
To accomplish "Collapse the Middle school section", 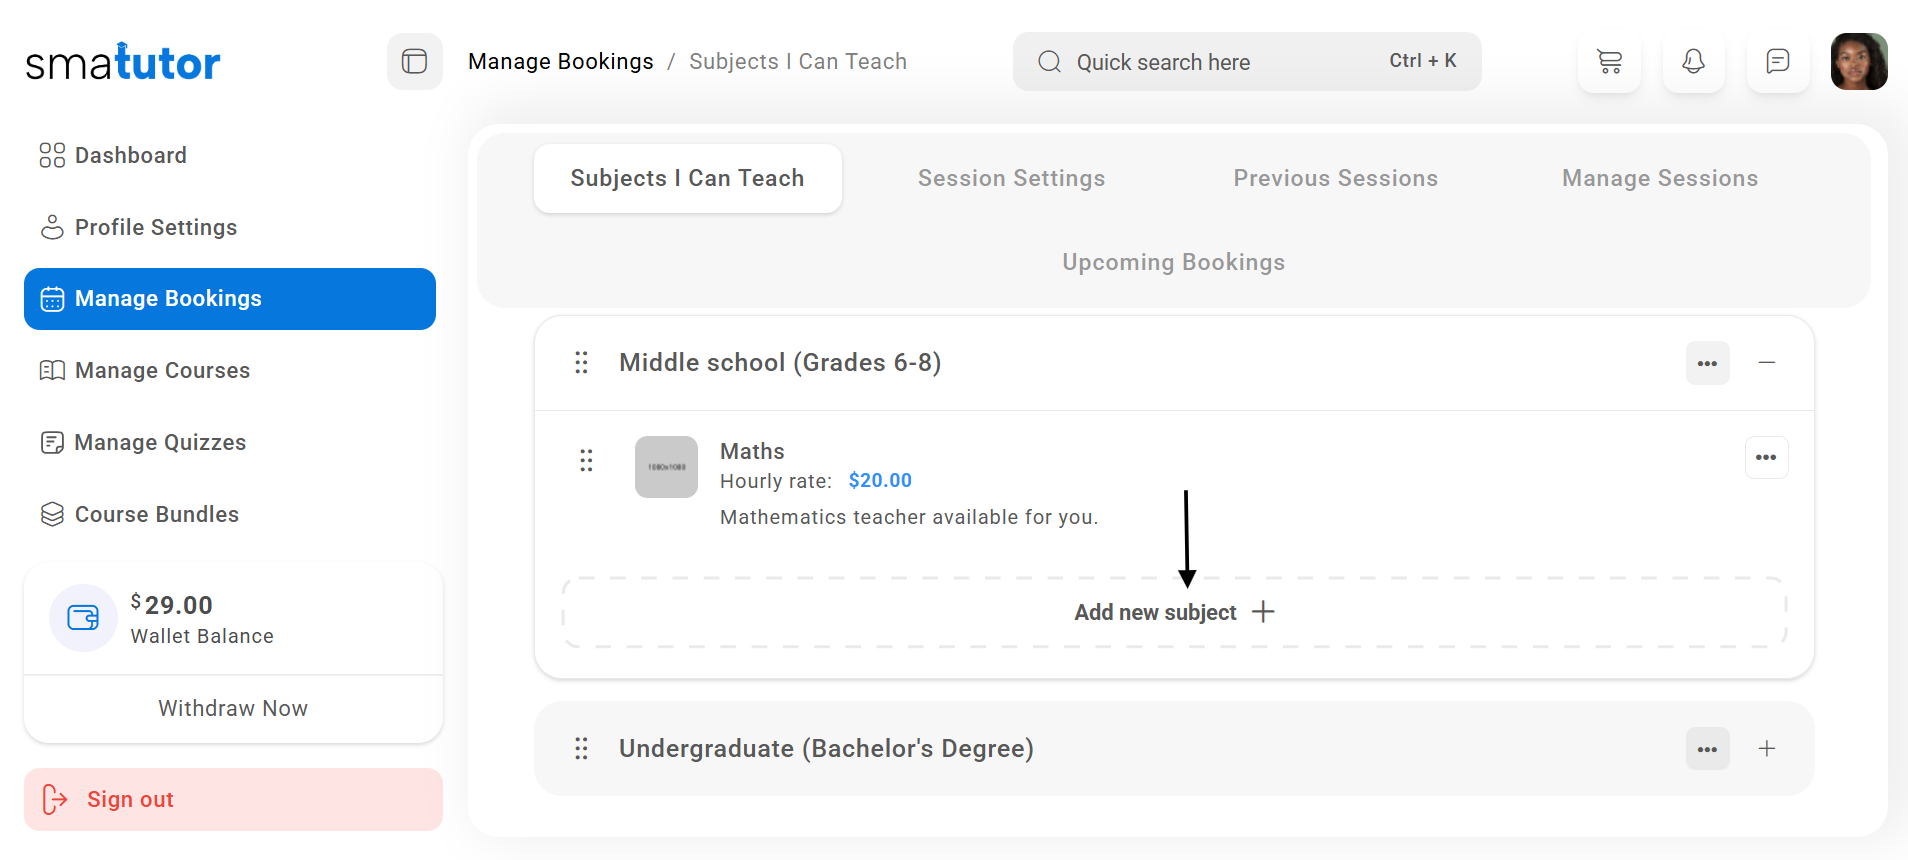I will tap(1767, 363).
